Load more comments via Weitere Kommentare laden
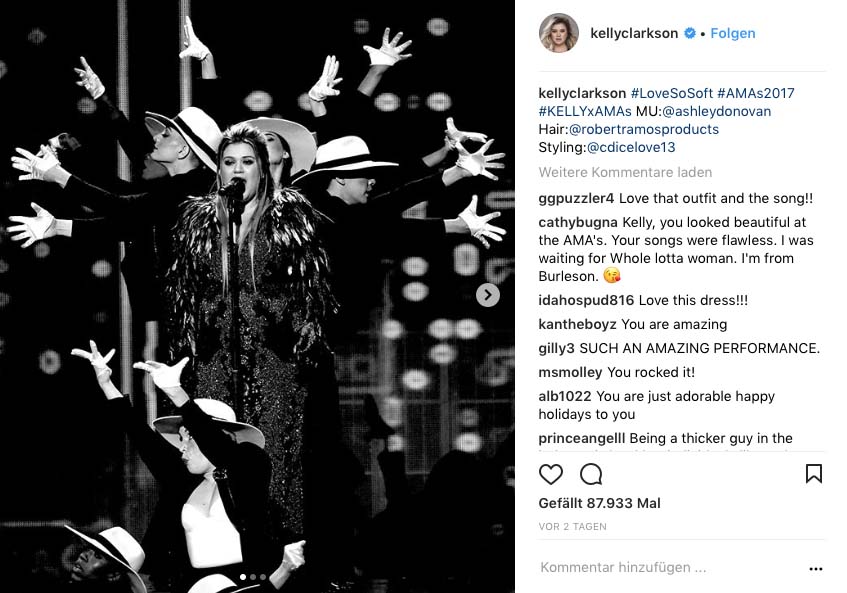 (x=625, y=172)
